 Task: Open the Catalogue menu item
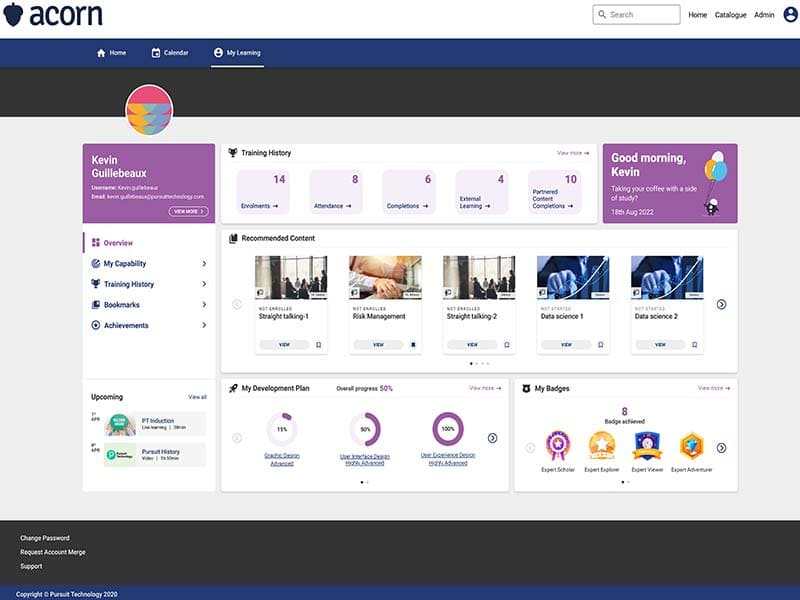click(733, 15)
